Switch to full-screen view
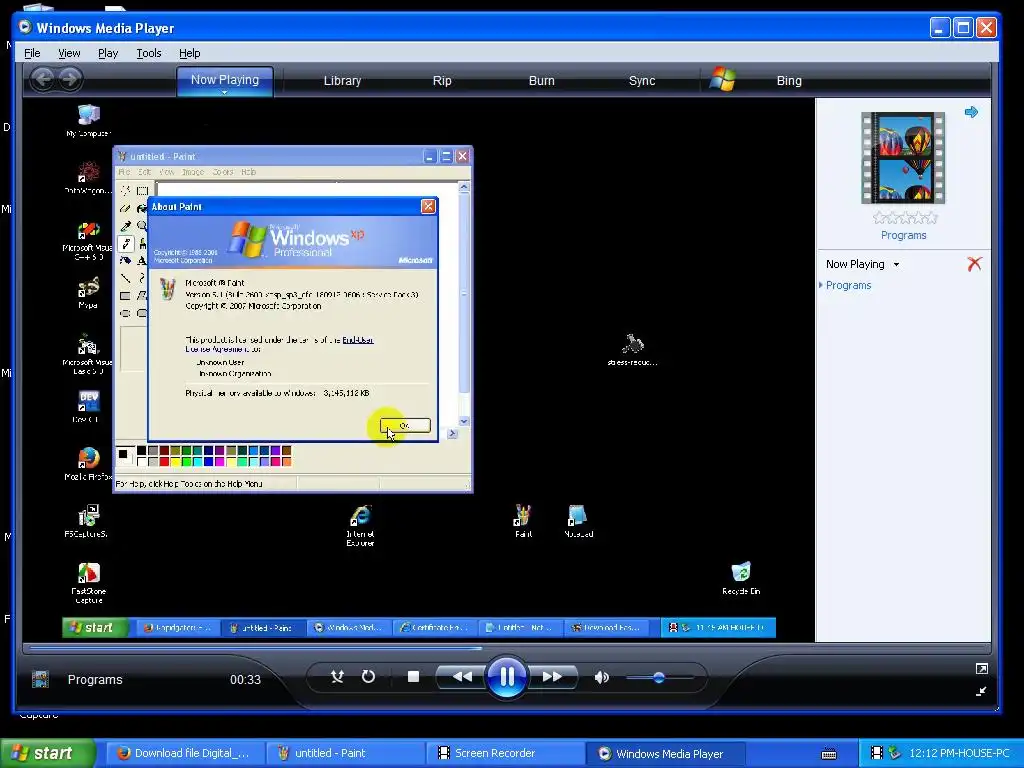Viewport: 1024px width, 768px height. pos(981,668)
